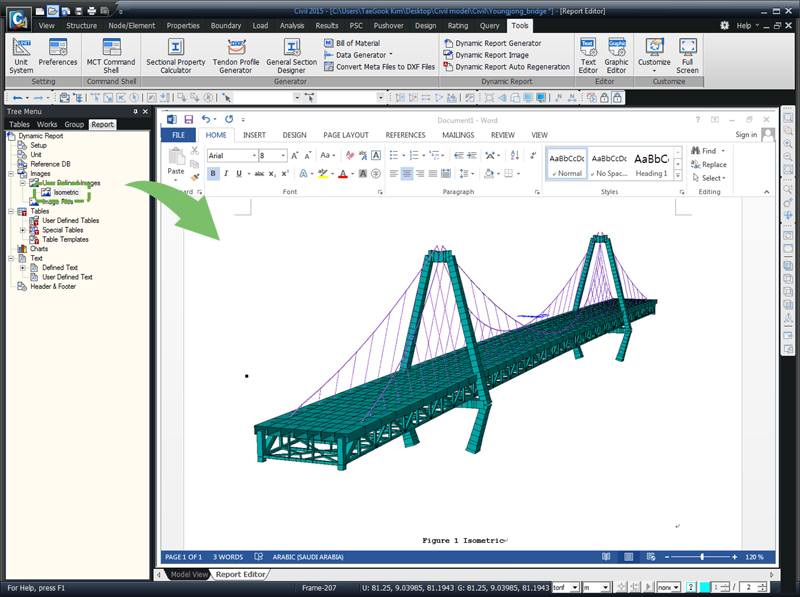Toggle Underline formatting in Word ribbon
This screenshot has height=597, width=800.
click(x=240, y=174)
